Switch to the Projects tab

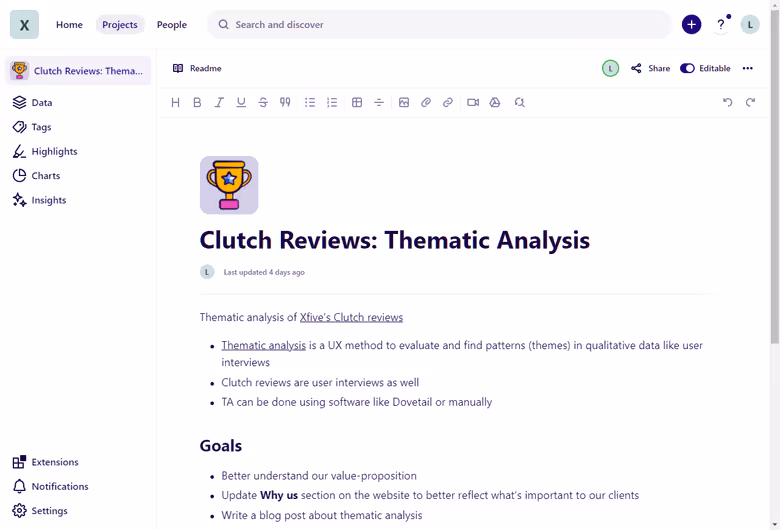click(119, 24)
